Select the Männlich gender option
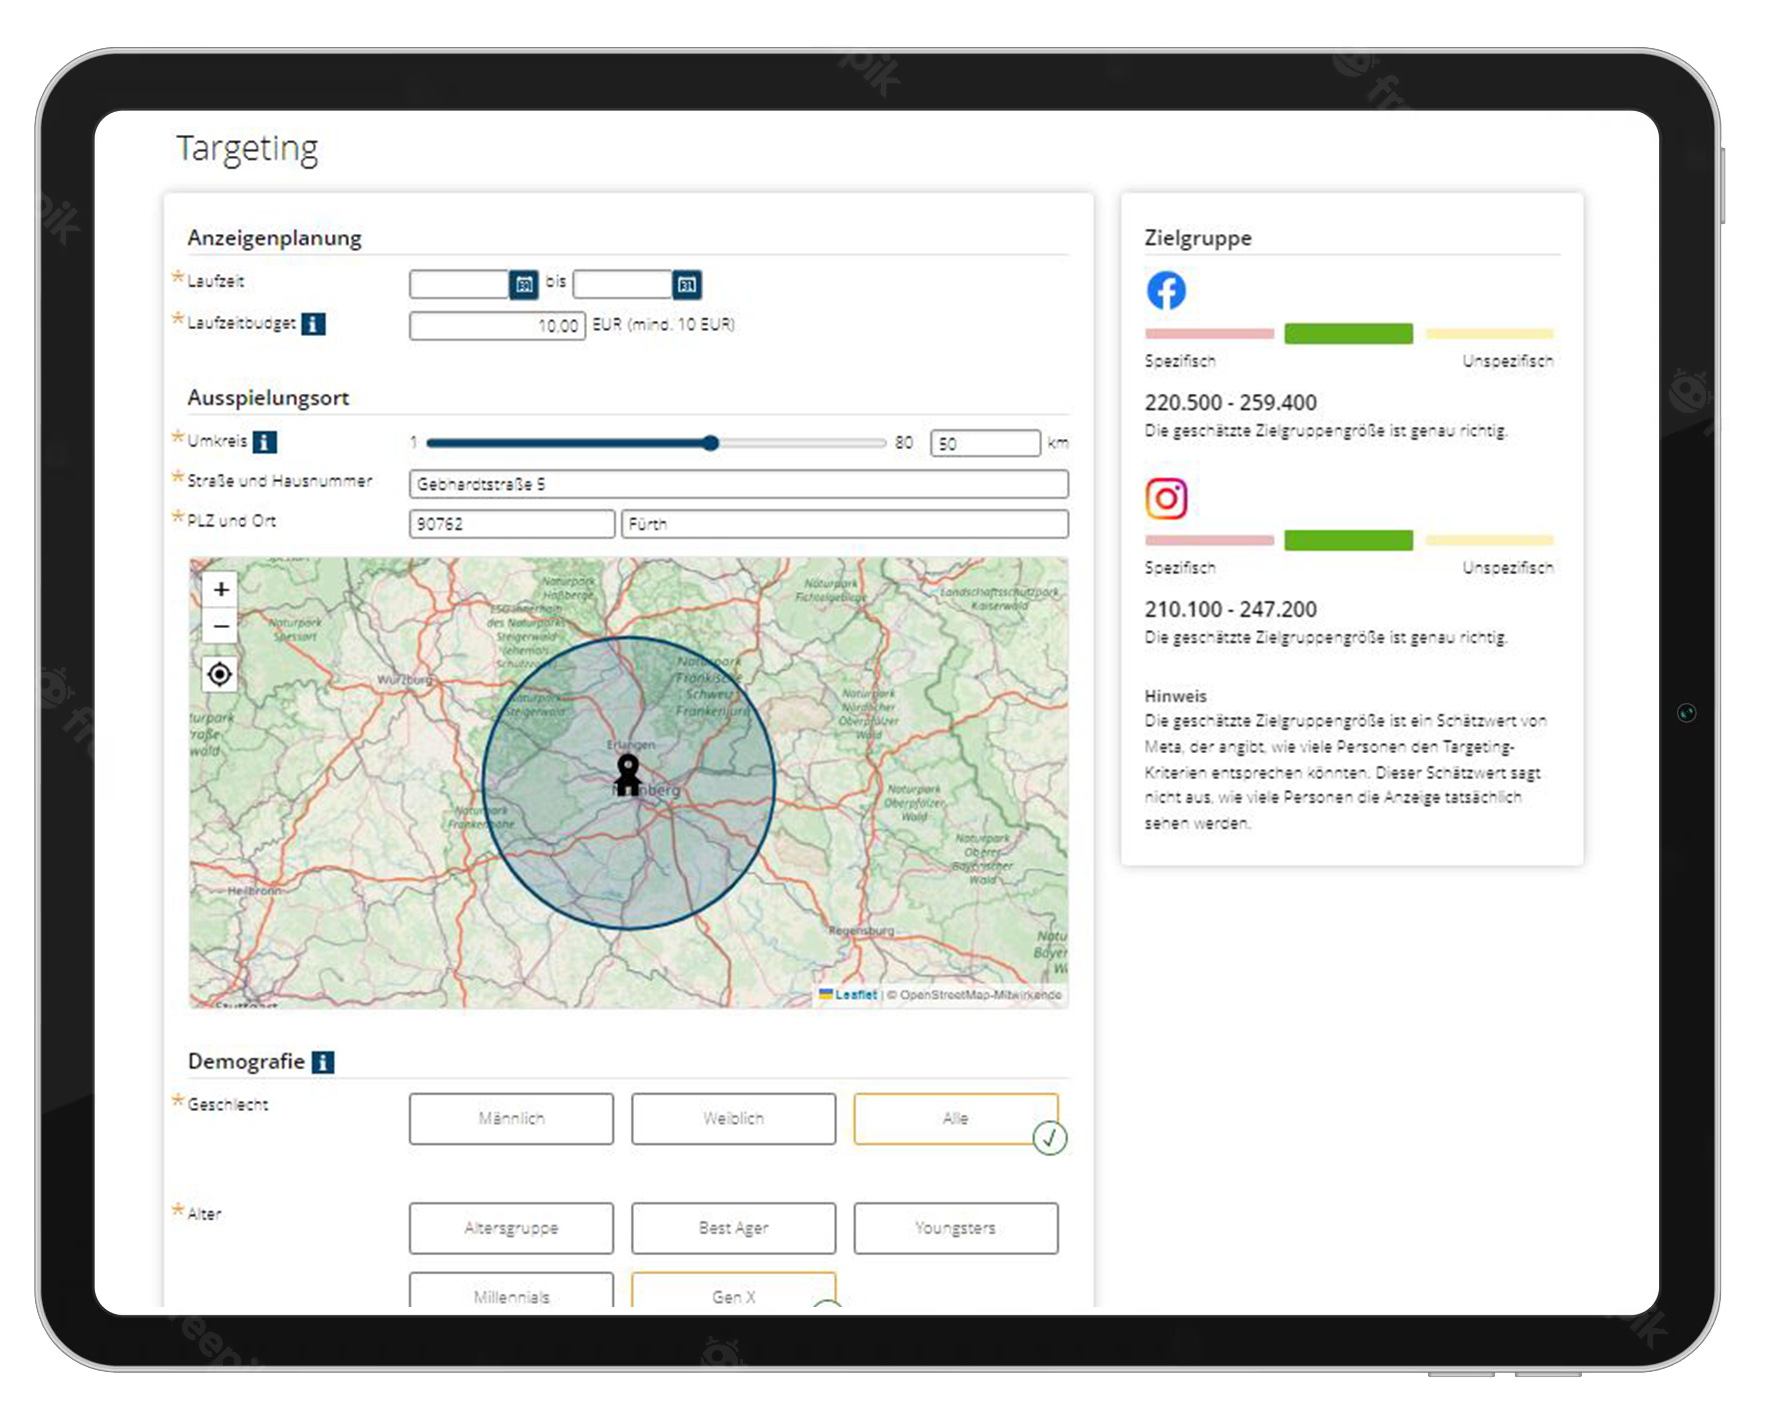This screenshot has width=1772, height=1418. click(511, 1118)
